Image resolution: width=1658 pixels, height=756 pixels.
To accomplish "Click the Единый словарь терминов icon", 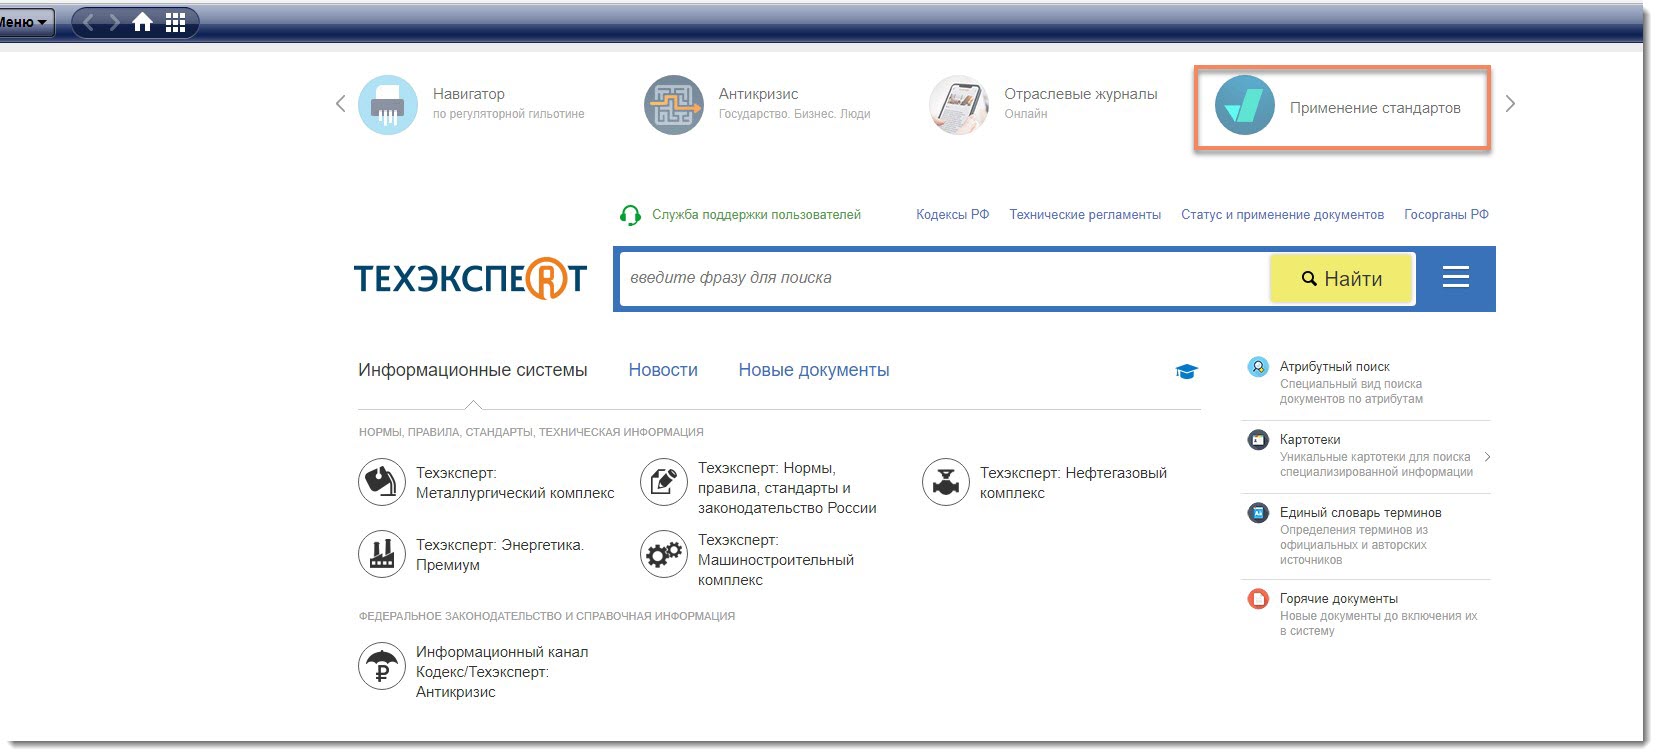I will tap(1258, 513).
